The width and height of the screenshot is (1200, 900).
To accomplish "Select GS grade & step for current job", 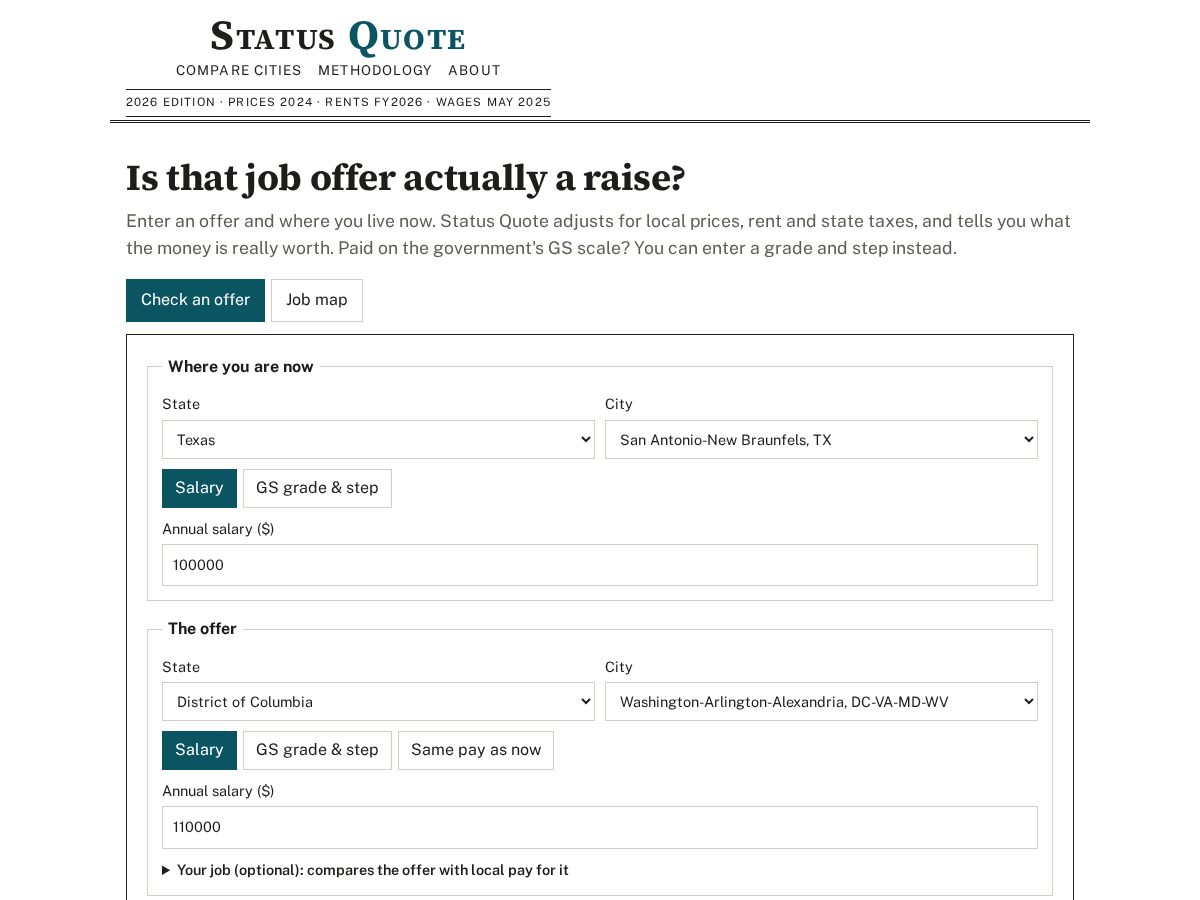I will [x=317, y=488].
